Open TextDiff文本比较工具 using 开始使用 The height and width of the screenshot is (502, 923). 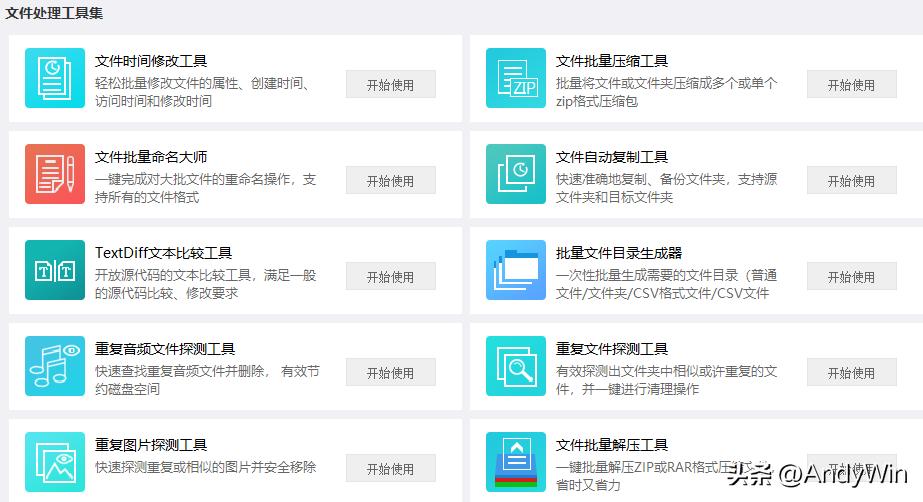point(391,277)
